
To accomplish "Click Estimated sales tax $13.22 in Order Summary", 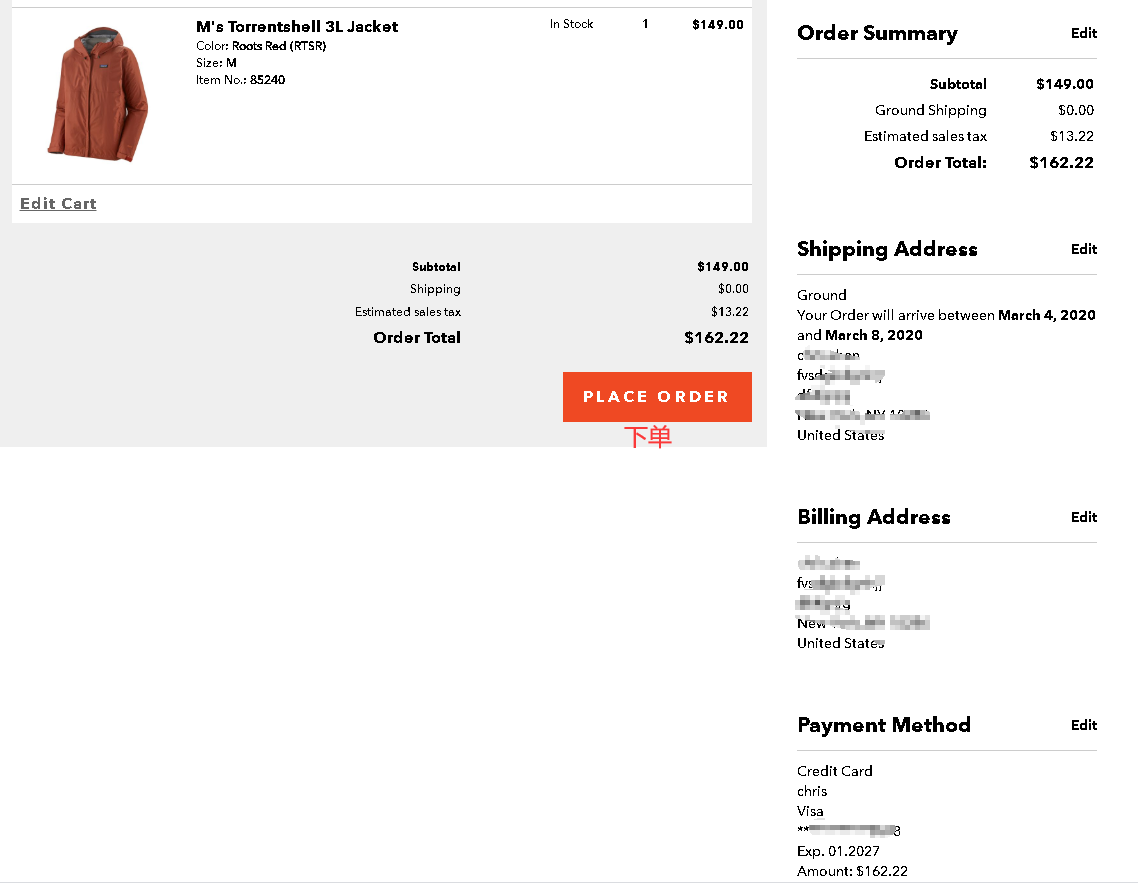I will (978, 136).
